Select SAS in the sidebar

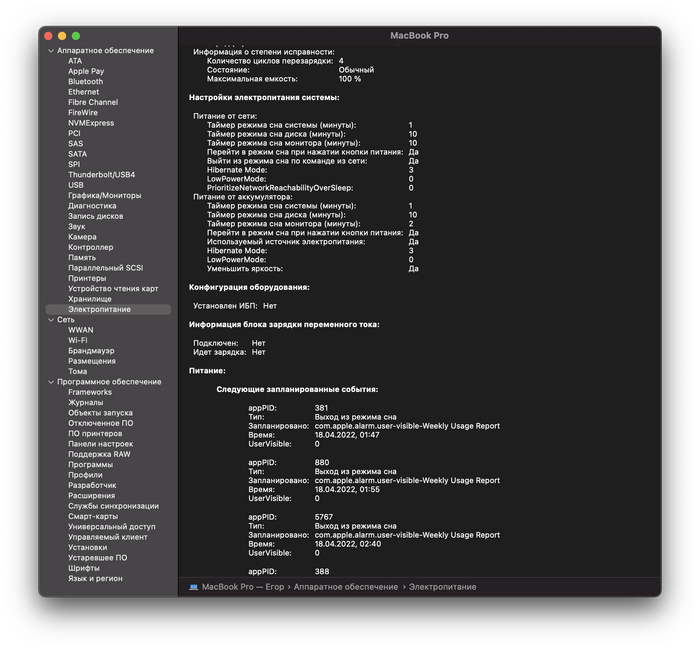click(75, 144)
